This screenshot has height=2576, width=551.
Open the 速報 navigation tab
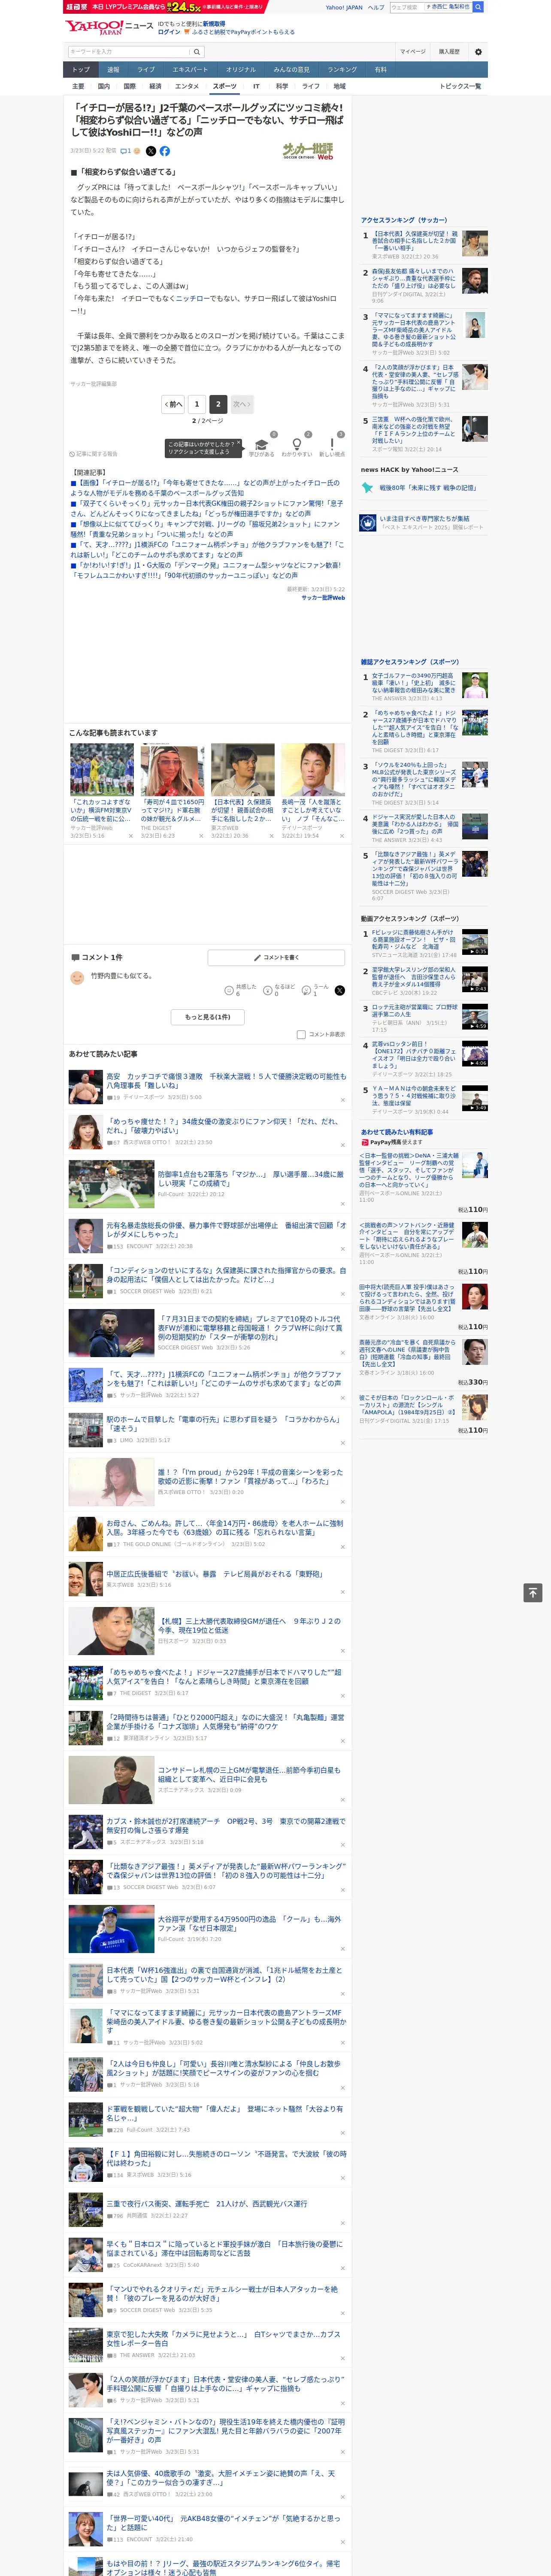113,70
